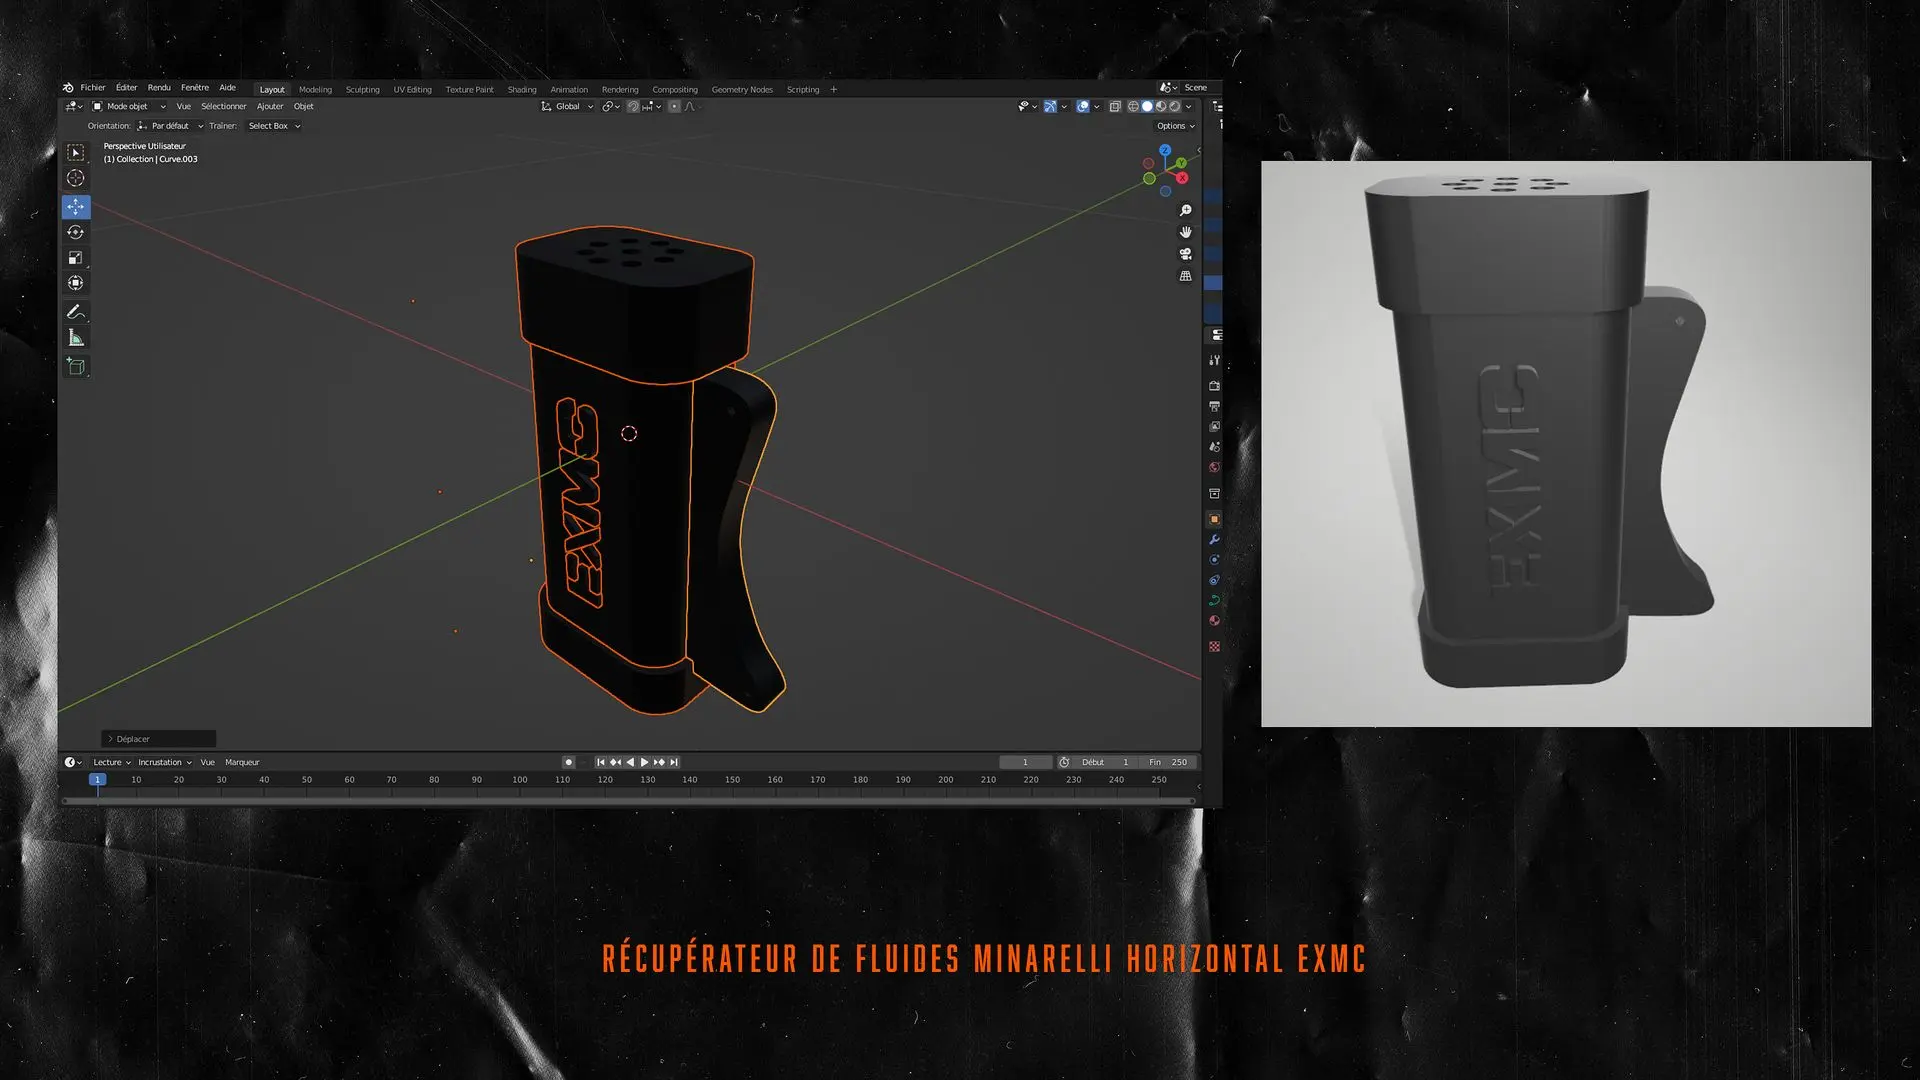This screenshot has height=1080, width=1920.
Task: Jump to the last frame
Action: (674, 762)
